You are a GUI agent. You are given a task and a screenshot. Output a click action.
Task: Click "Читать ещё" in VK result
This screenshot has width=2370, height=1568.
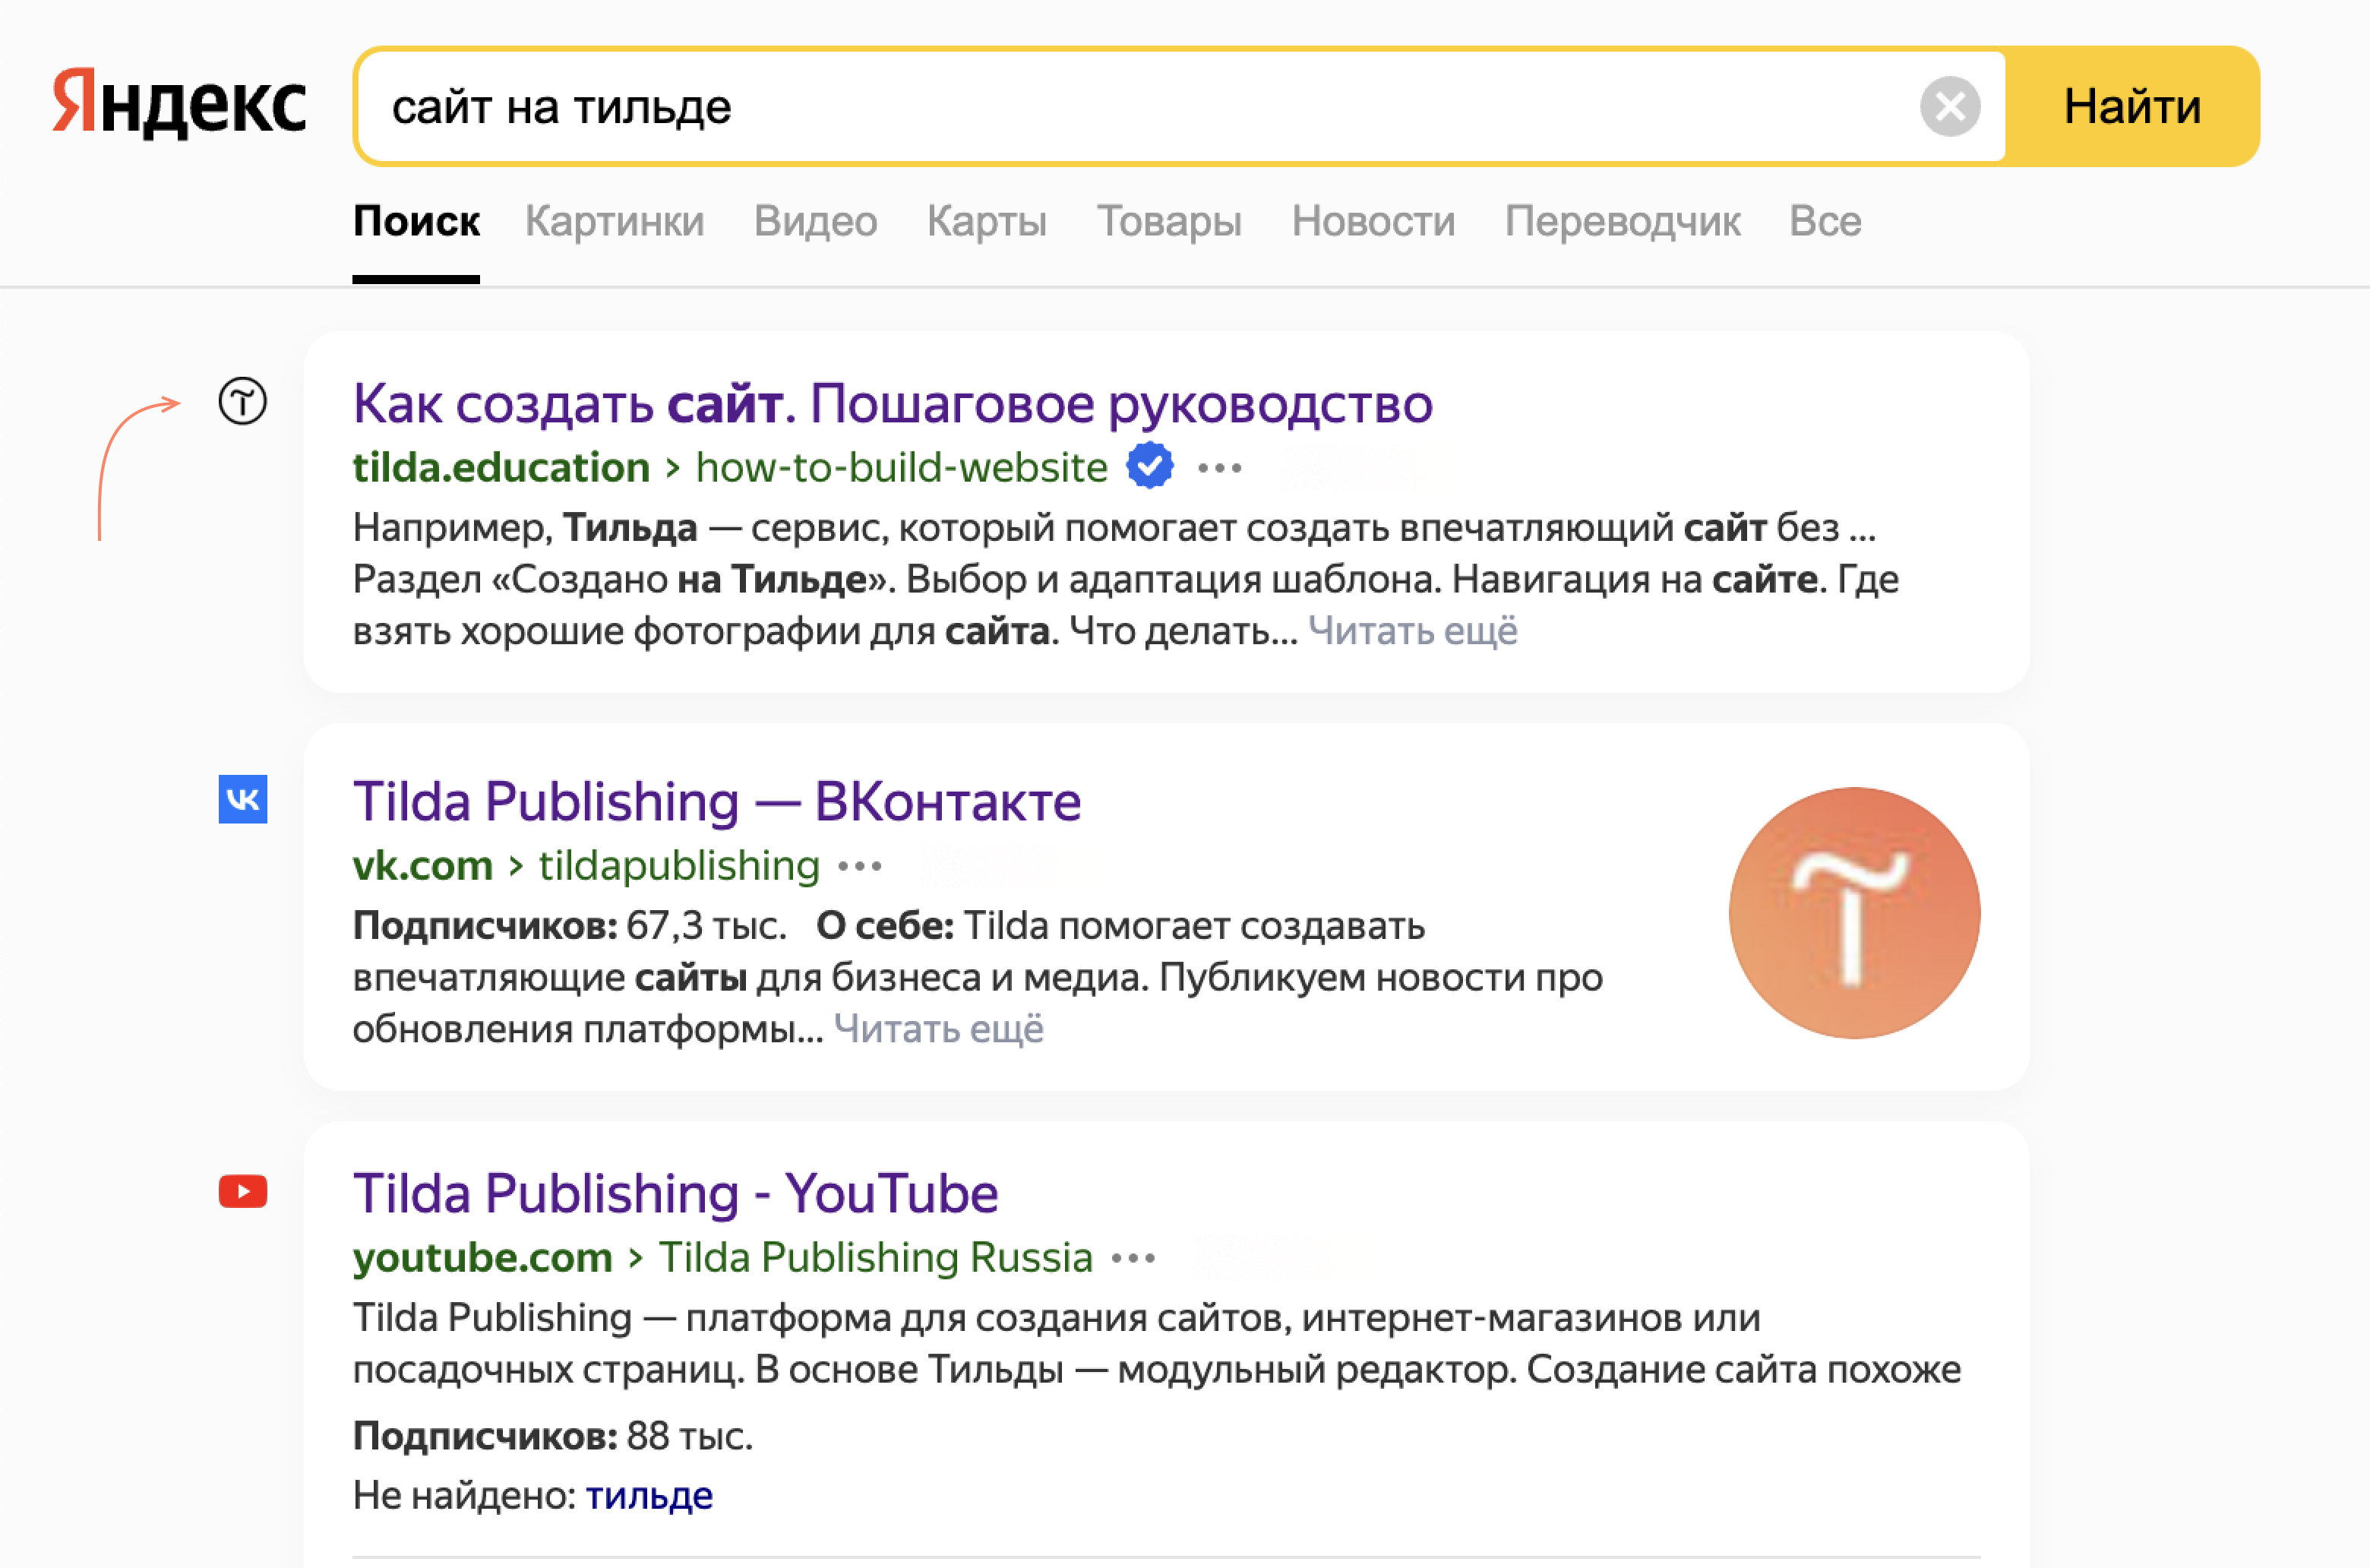tap(938, 1028)
